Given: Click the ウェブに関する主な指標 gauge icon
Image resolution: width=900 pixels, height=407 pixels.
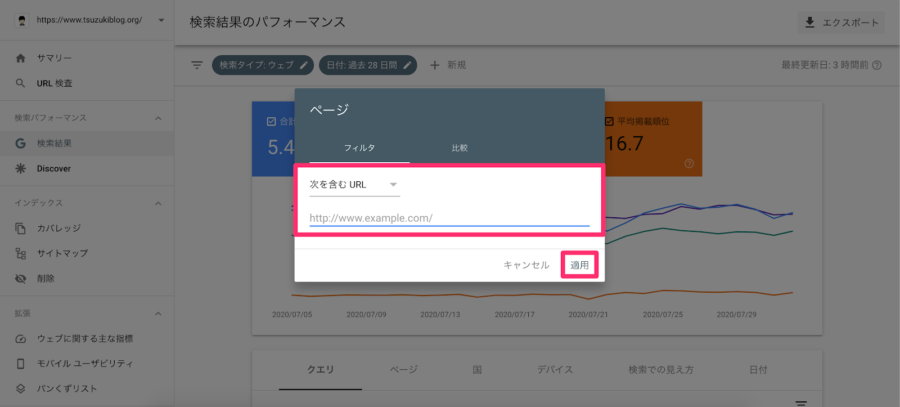Looking at the screenshot, I should pyautogui.click(x=21, y=339).
